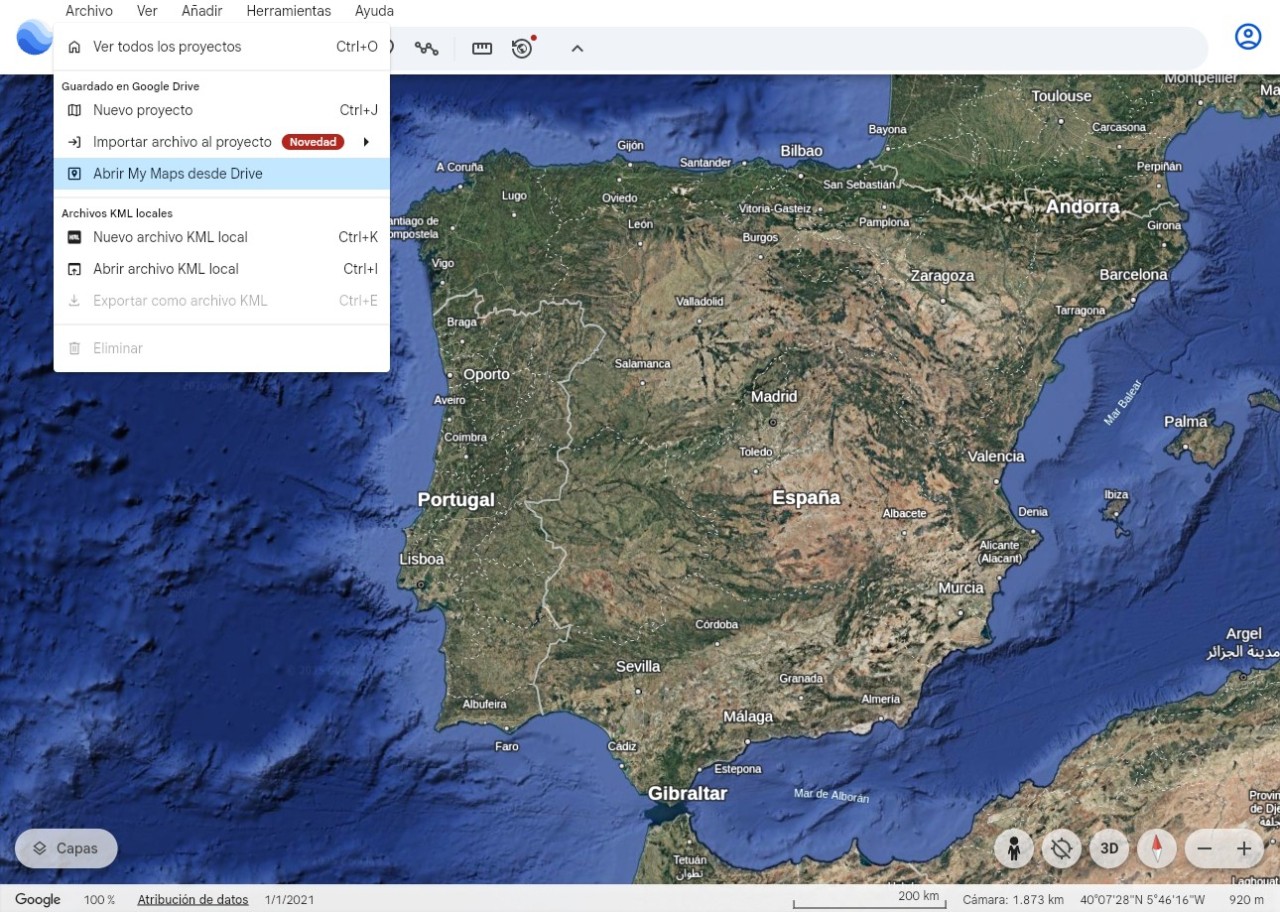Zoom out with the minus button
Image resolution: width=1280 pixels, height=912 pixels.
[x=1204, y=849]
